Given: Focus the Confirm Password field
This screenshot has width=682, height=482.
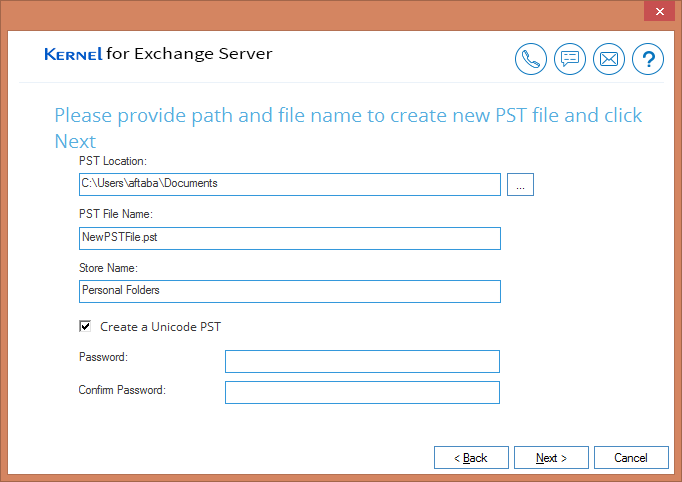Looking at the screenshot, I should (x=362, y=392).
